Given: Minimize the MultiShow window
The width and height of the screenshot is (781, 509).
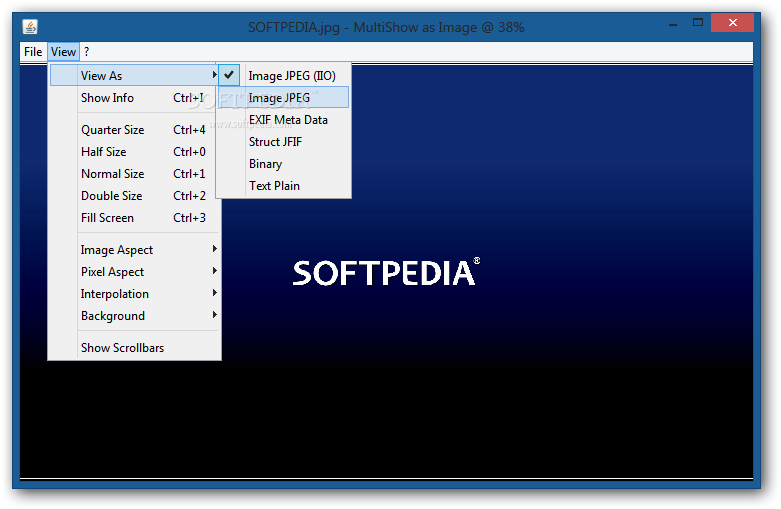Looking at the screenshot, I should (x=673, y=23).
